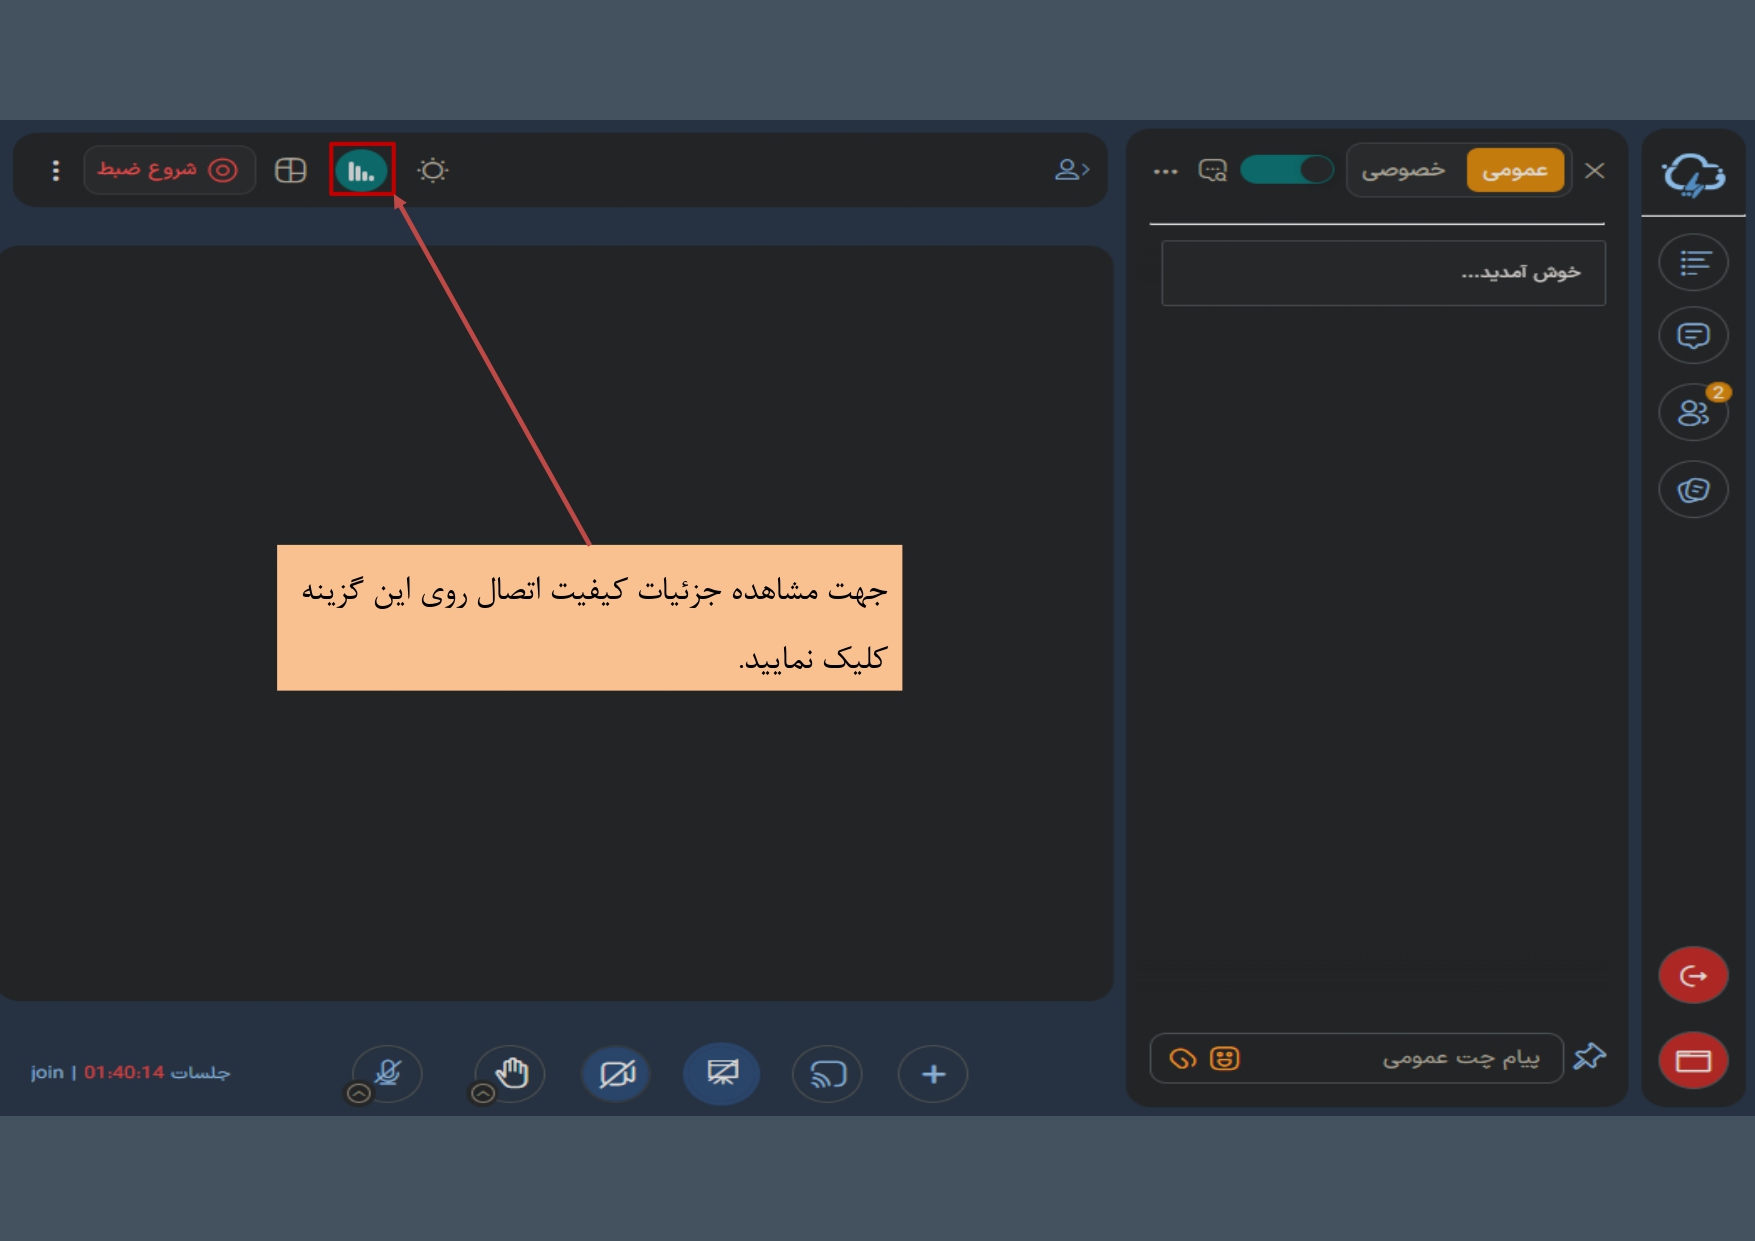Switch to the خصوصی private chat tab
The height and width of the screenshot is (1241, 1755).
pos(1403,170)
